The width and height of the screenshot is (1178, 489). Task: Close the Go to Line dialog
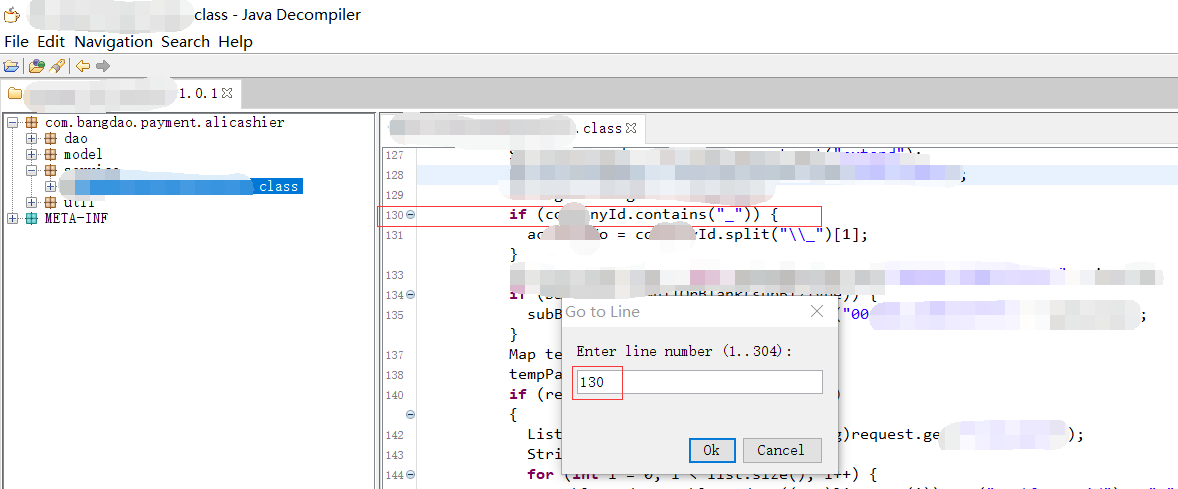(x=817, y=311)
